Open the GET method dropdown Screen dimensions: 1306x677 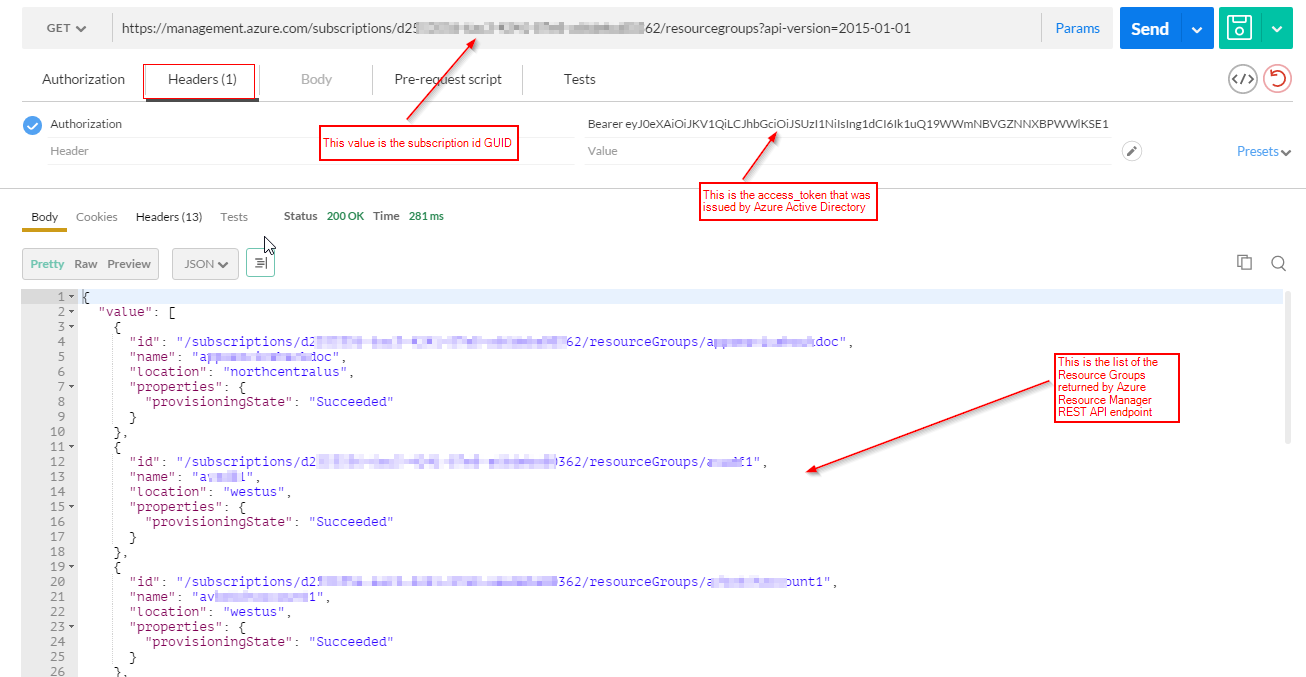pyautogui.click(x=66, y=28)
